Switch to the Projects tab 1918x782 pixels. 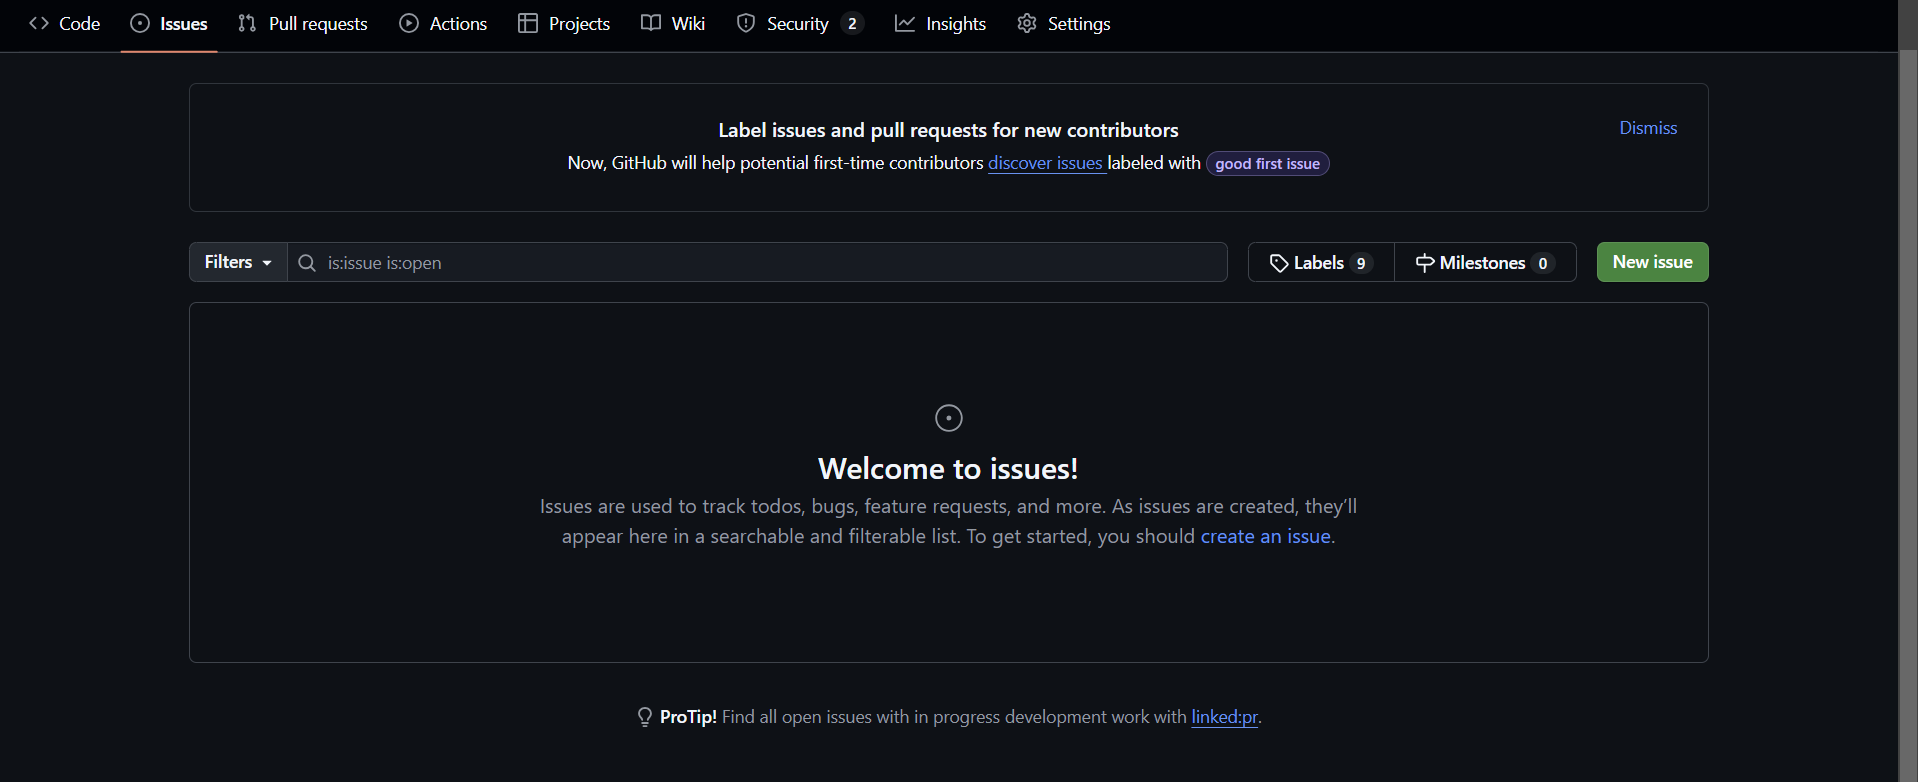click(564, 23)
